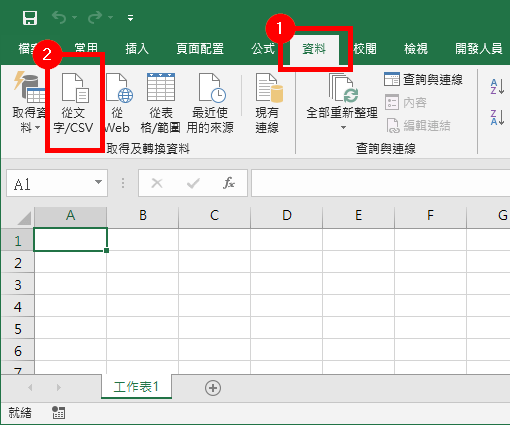This screenshot has height=425, width=510.
Task: Click the Redo arrow icon
Action: [95, 17]
